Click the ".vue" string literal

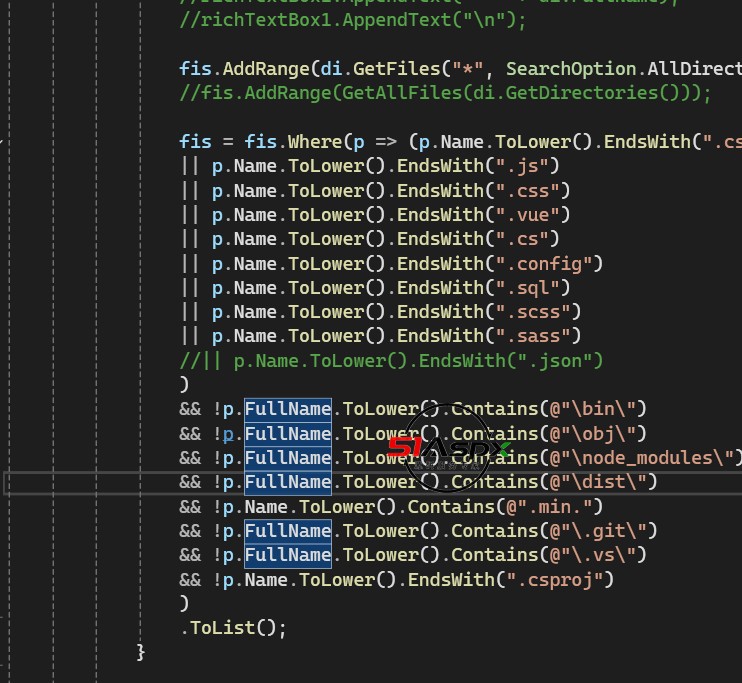pos(527,215)
